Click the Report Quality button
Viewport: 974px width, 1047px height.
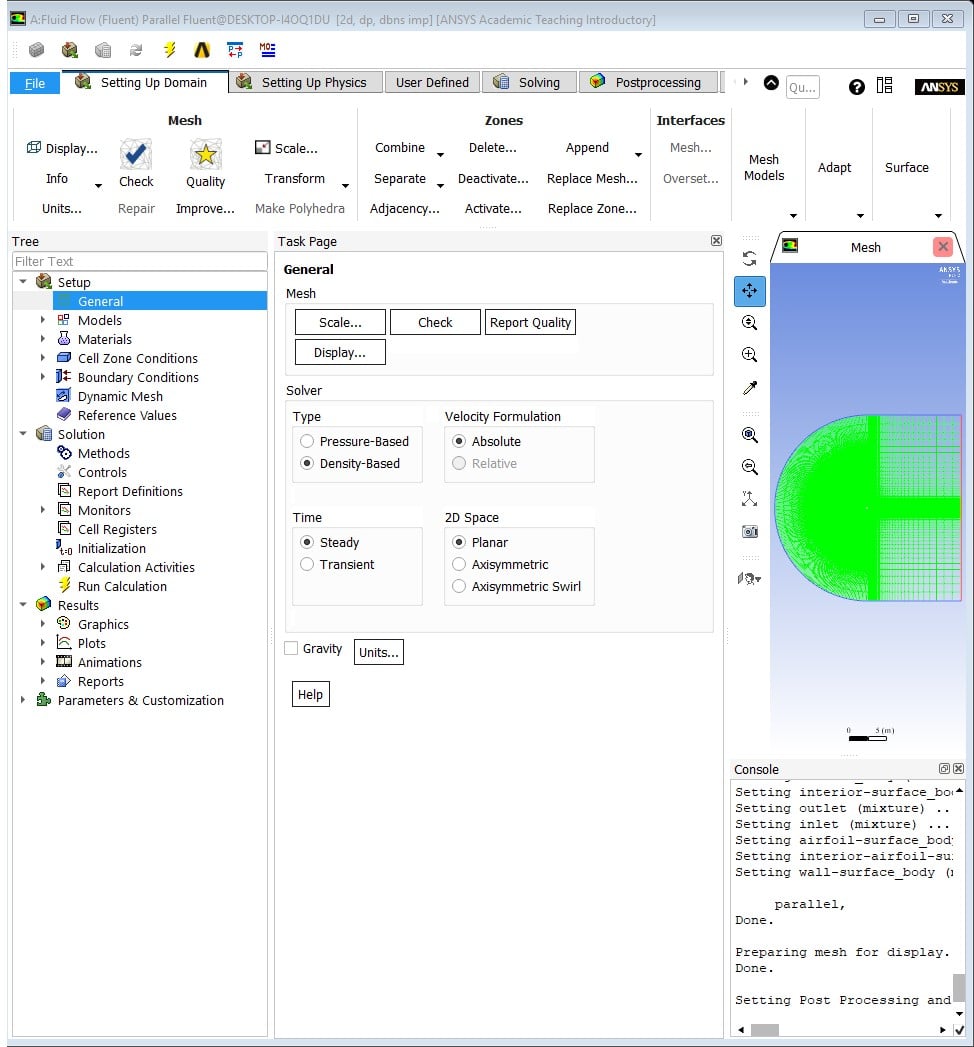(530, 323)
